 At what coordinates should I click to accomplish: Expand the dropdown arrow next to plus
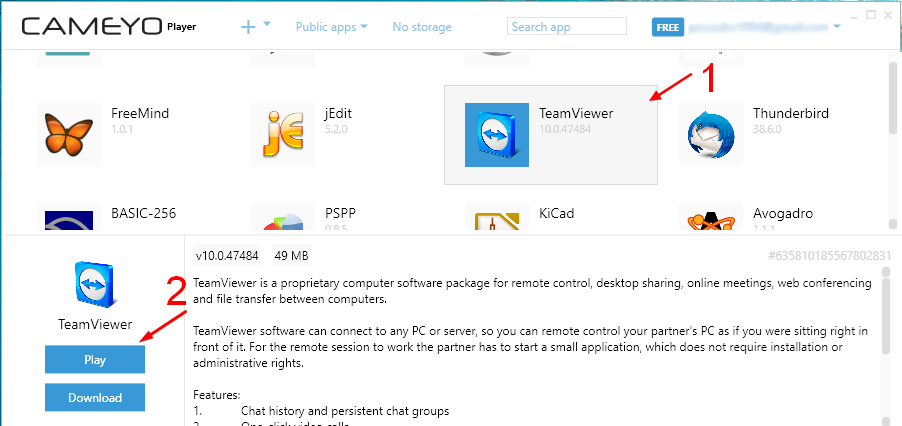tap(267, 24)
